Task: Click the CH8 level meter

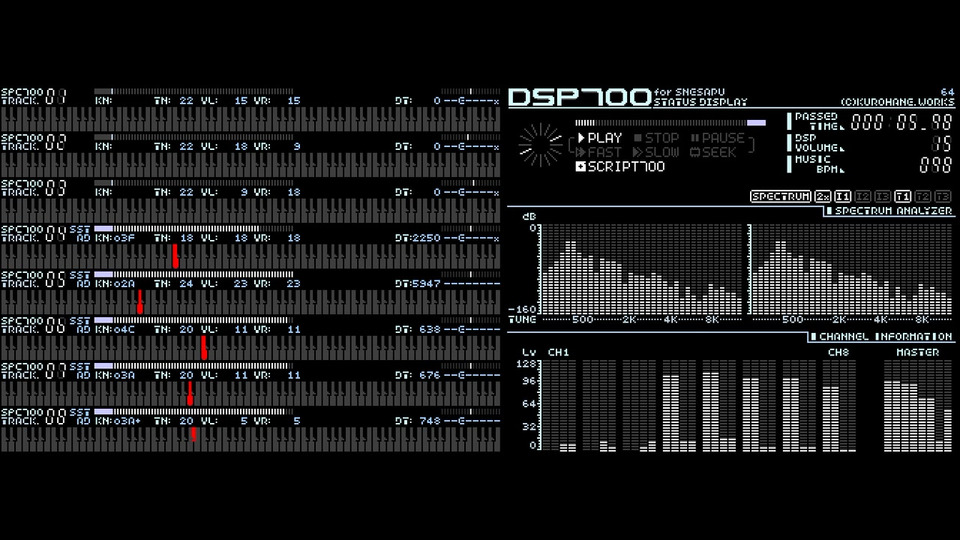Action: [x=839, y=406]
